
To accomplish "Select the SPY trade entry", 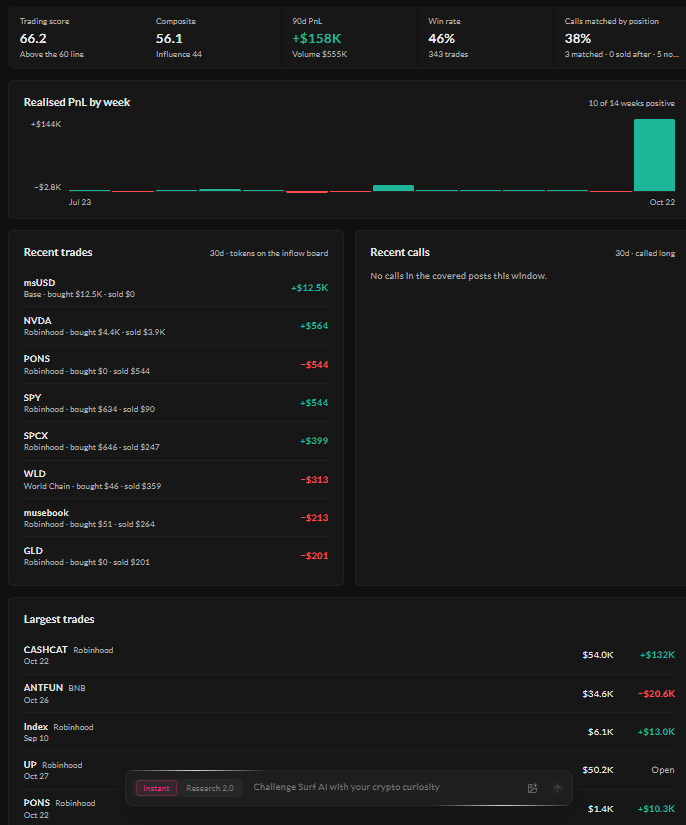I will tap(176, 403).
